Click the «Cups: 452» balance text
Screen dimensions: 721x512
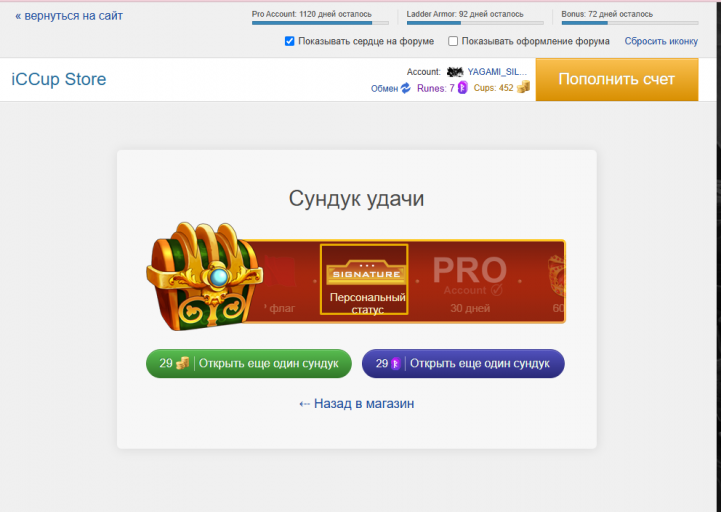point(493,88)
